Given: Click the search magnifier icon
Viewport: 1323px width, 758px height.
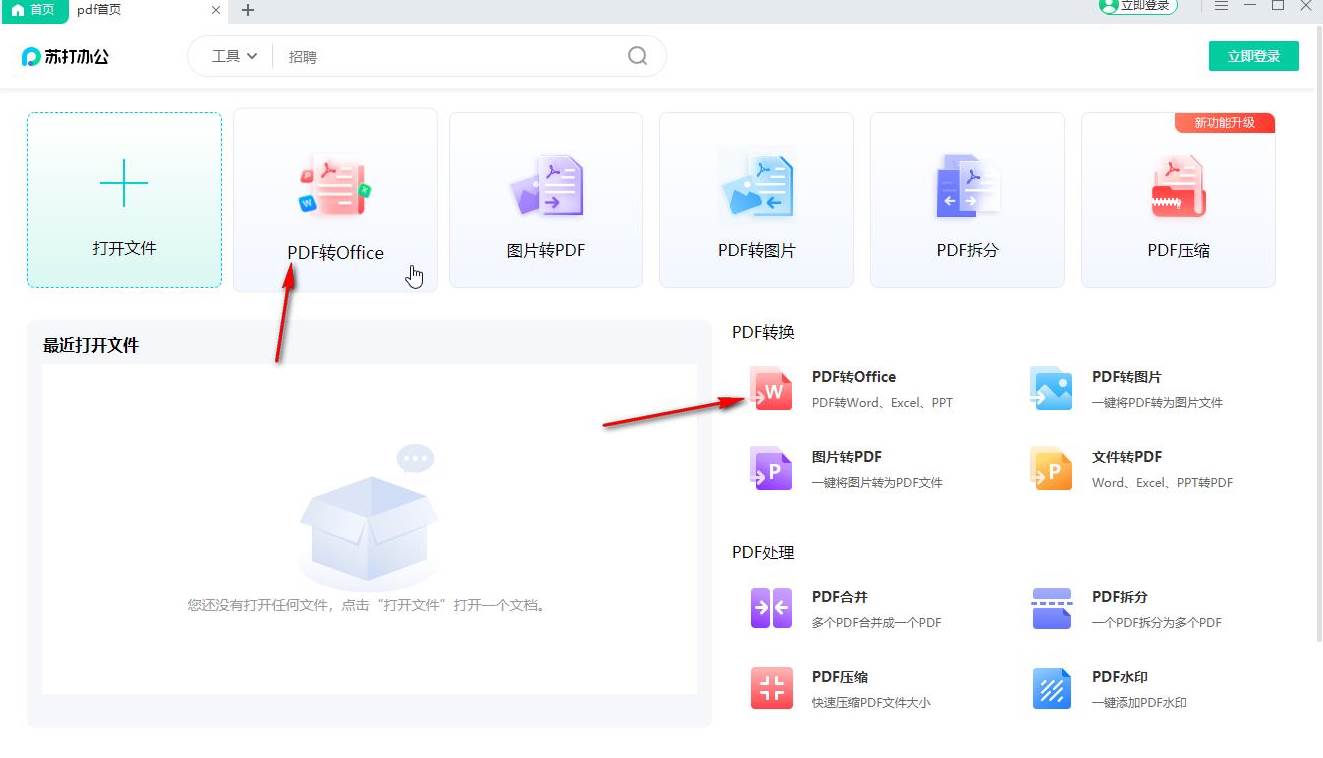Looking at the screenshot, I should click(x=638, y=56).
